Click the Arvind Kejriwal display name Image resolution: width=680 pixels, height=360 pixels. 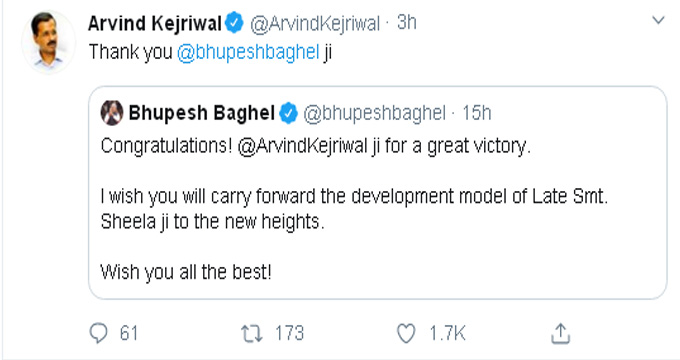click(155, 23)
